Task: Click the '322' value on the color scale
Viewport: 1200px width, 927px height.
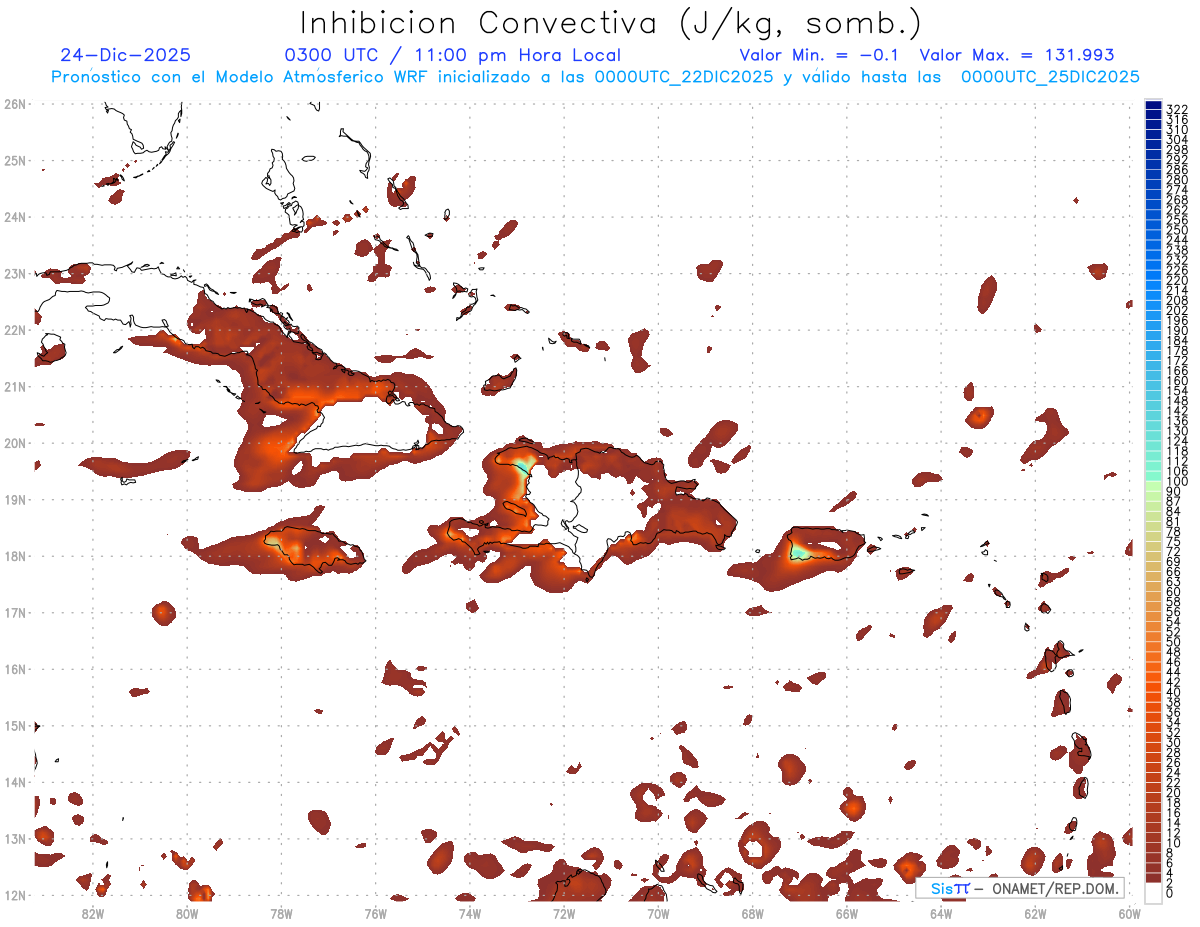Action: [x=1177, y=109]
